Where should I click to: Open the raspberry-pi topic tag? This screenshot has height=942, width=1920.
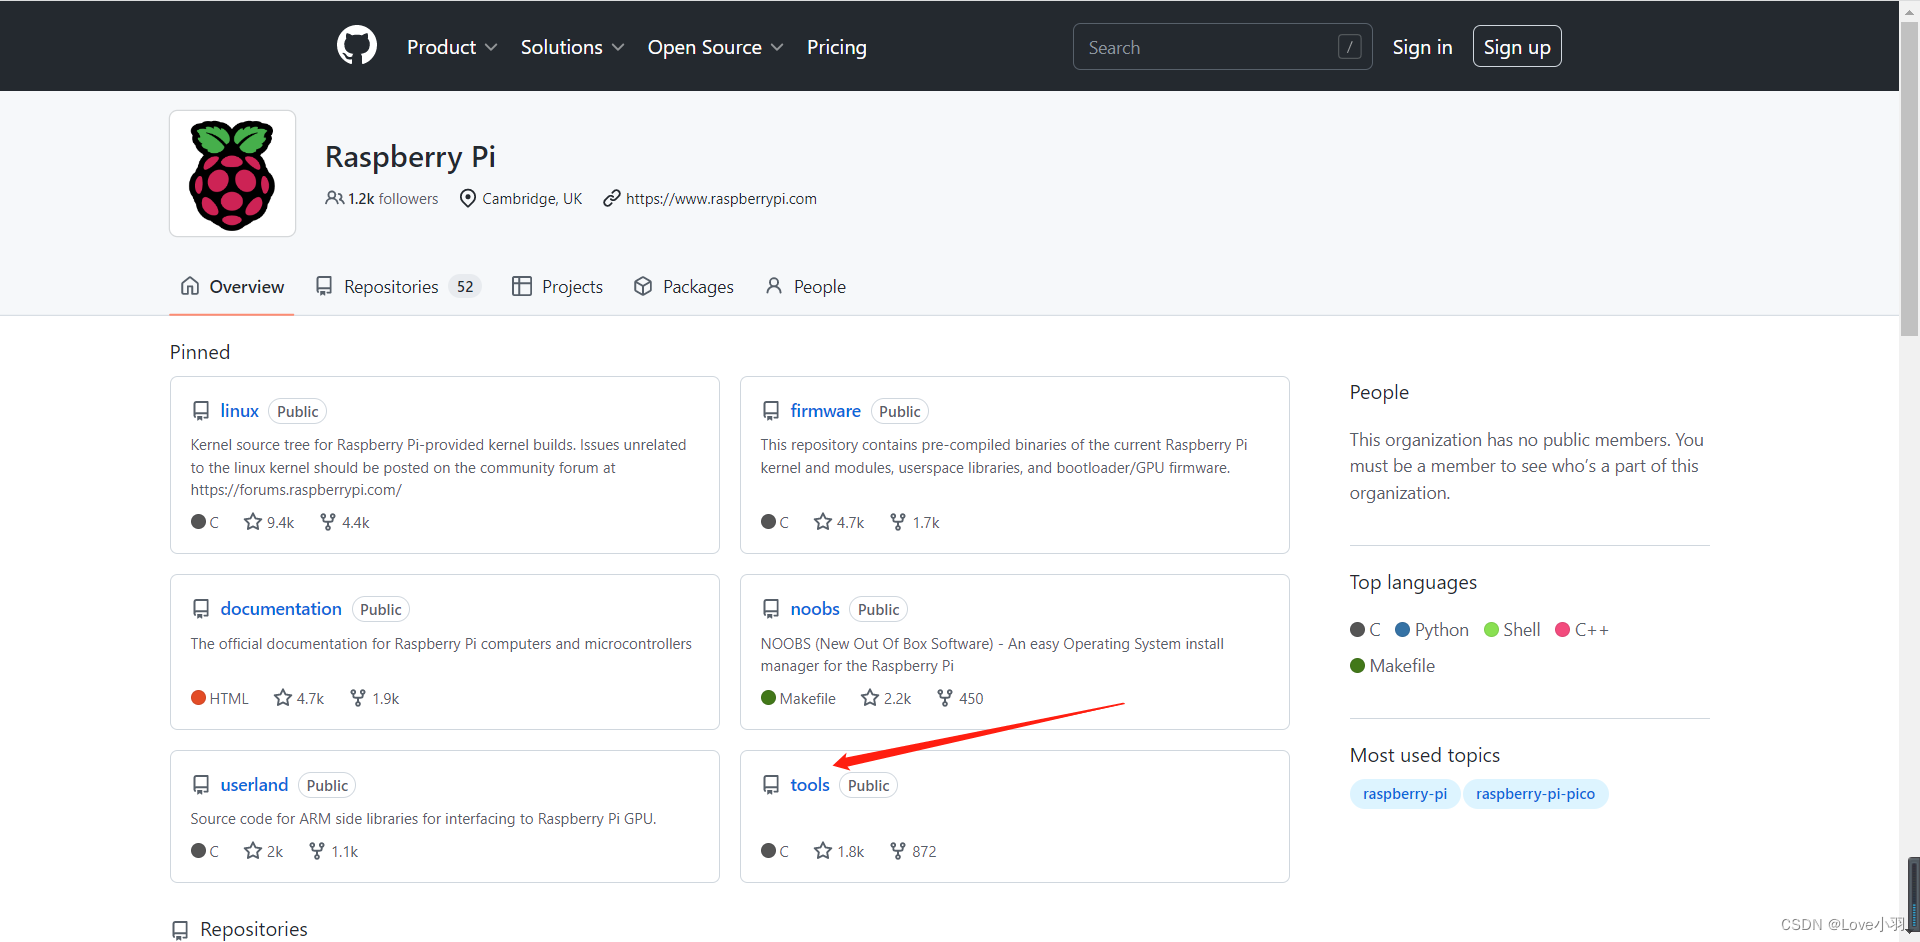click(x=1404, y=794)
